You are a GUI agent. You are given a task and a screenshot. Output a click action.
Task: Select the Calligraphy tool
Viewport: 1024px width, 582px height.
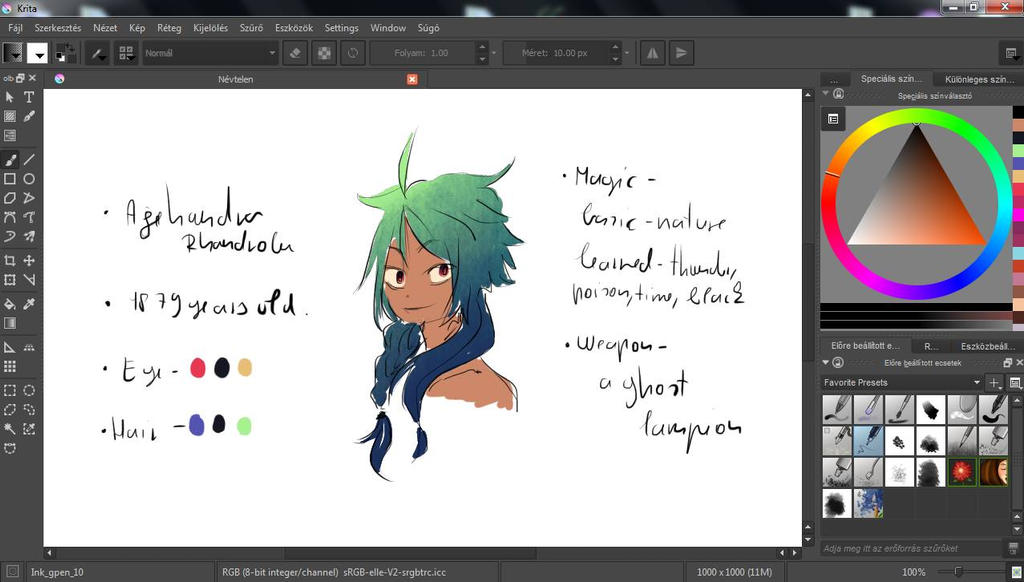tap(29, 116)
